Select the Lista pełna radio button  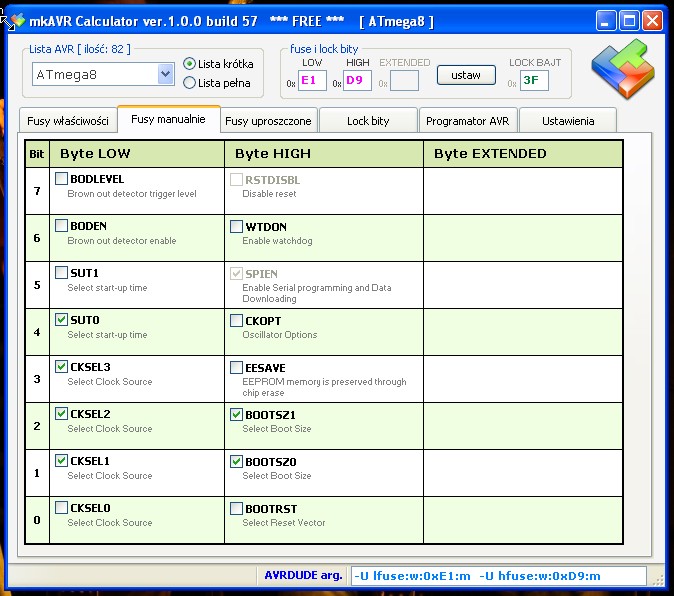click(189, 83)
